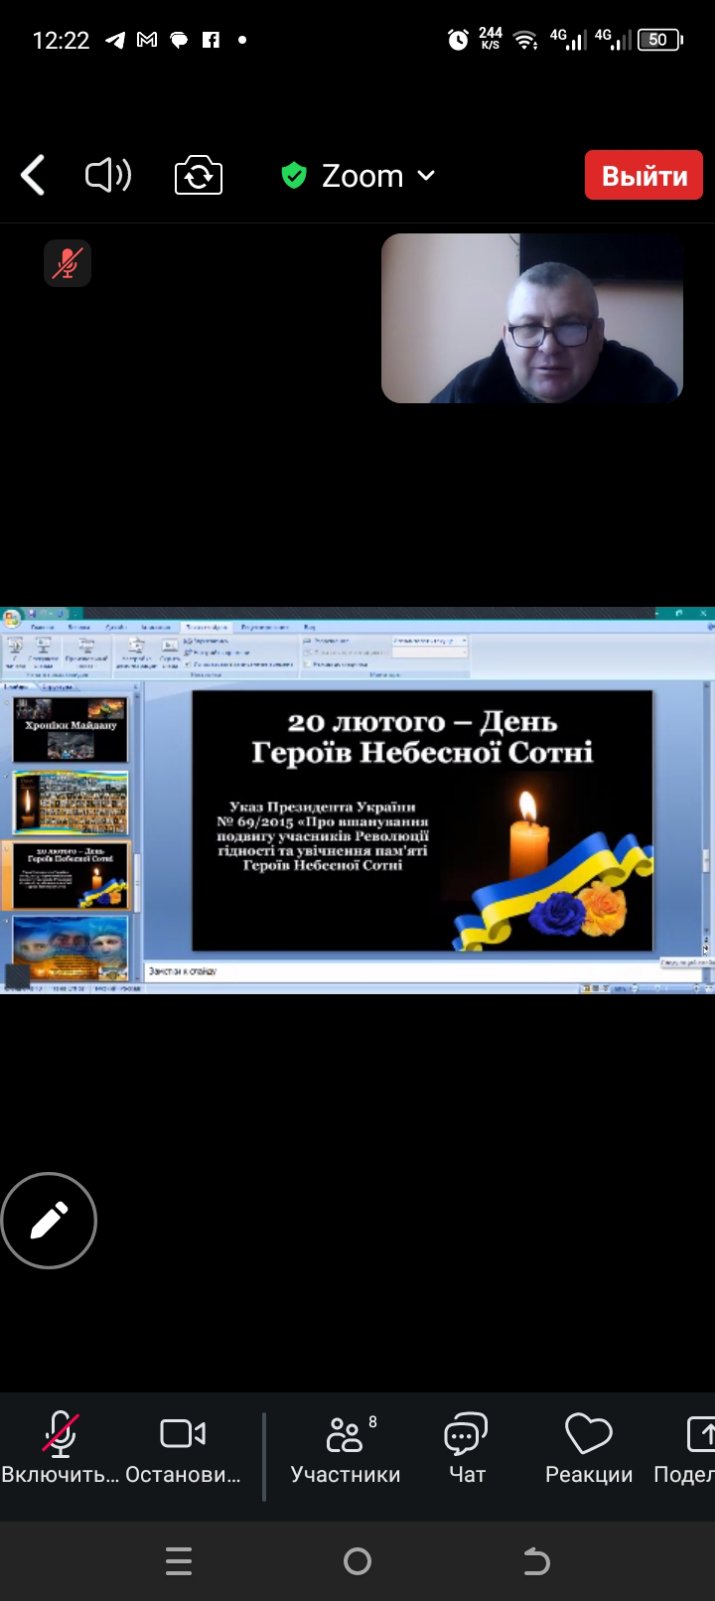Select the participant's video thumbnail
This screenshot has width=715, height=1601.
coord(531,318)
